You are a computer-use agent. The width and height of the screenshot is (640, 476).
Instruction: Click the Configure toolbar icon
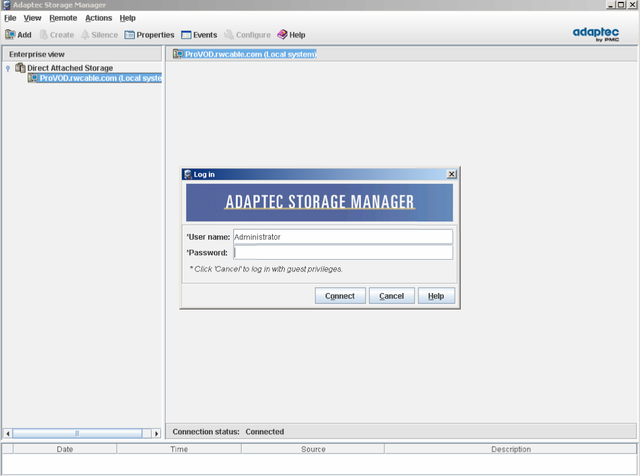[x=229, y=35]
